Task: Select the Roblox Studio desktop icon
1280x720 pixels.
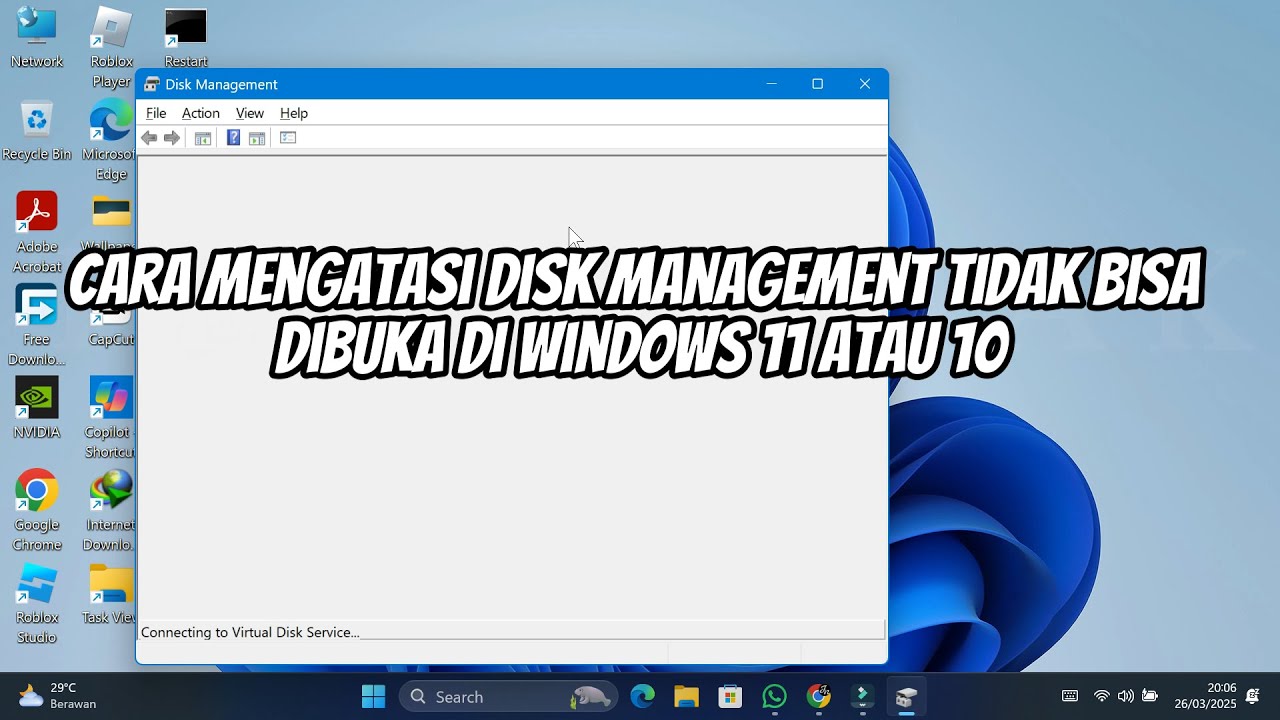Action: pyautogui.click(x=37, y=604)
